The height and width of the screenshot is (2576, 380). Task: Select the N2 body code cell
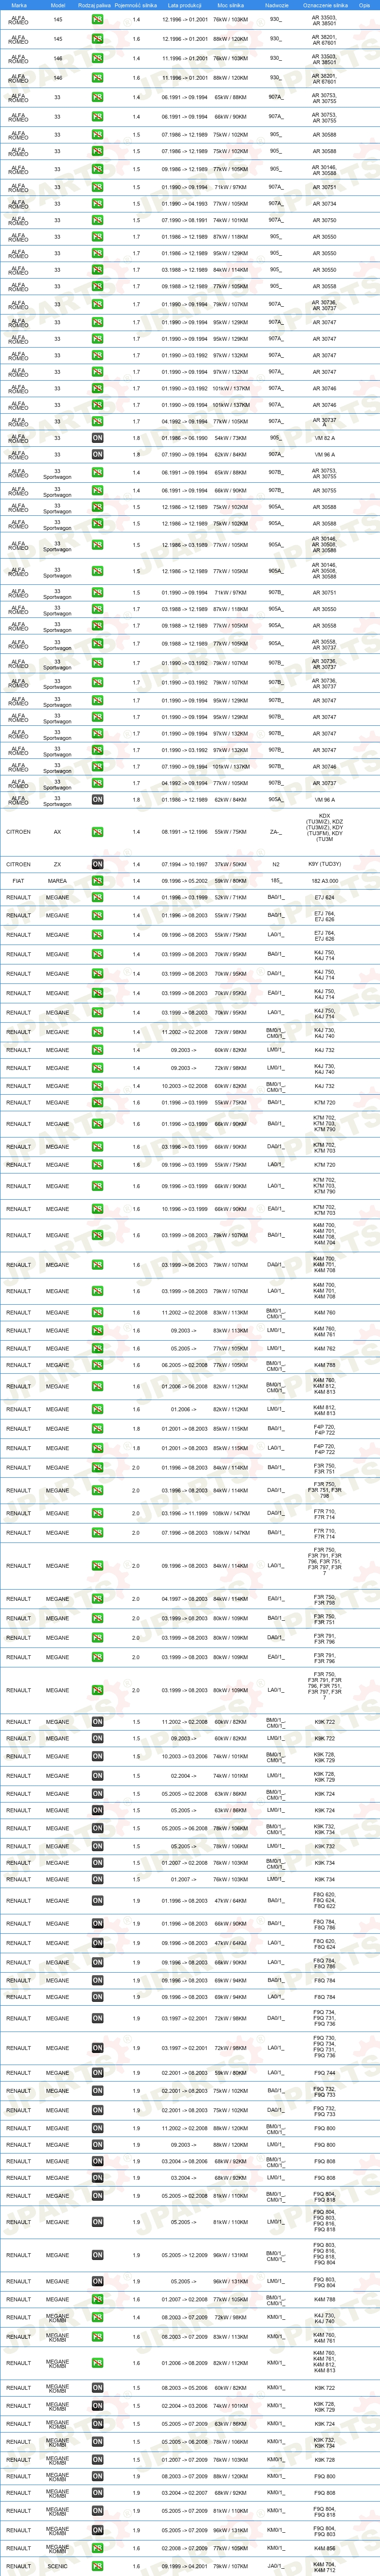point(276,864)
